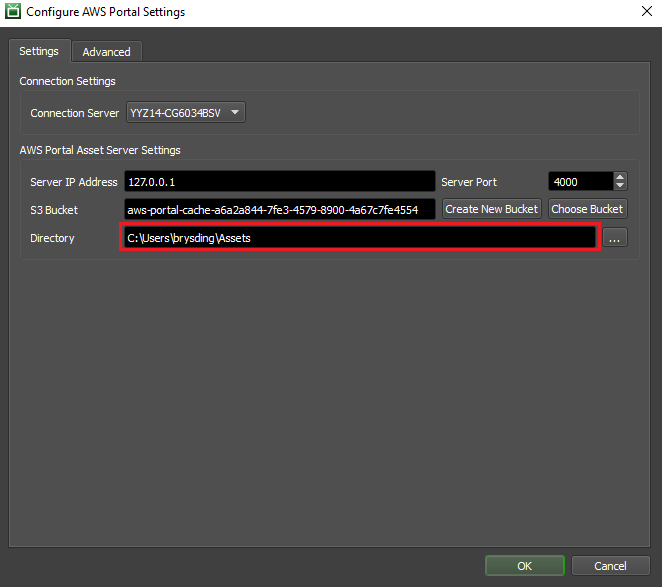Viewport: 662px width, 587px height.
Task: Click the S3 Bucket name field
Action: point(279,209)
